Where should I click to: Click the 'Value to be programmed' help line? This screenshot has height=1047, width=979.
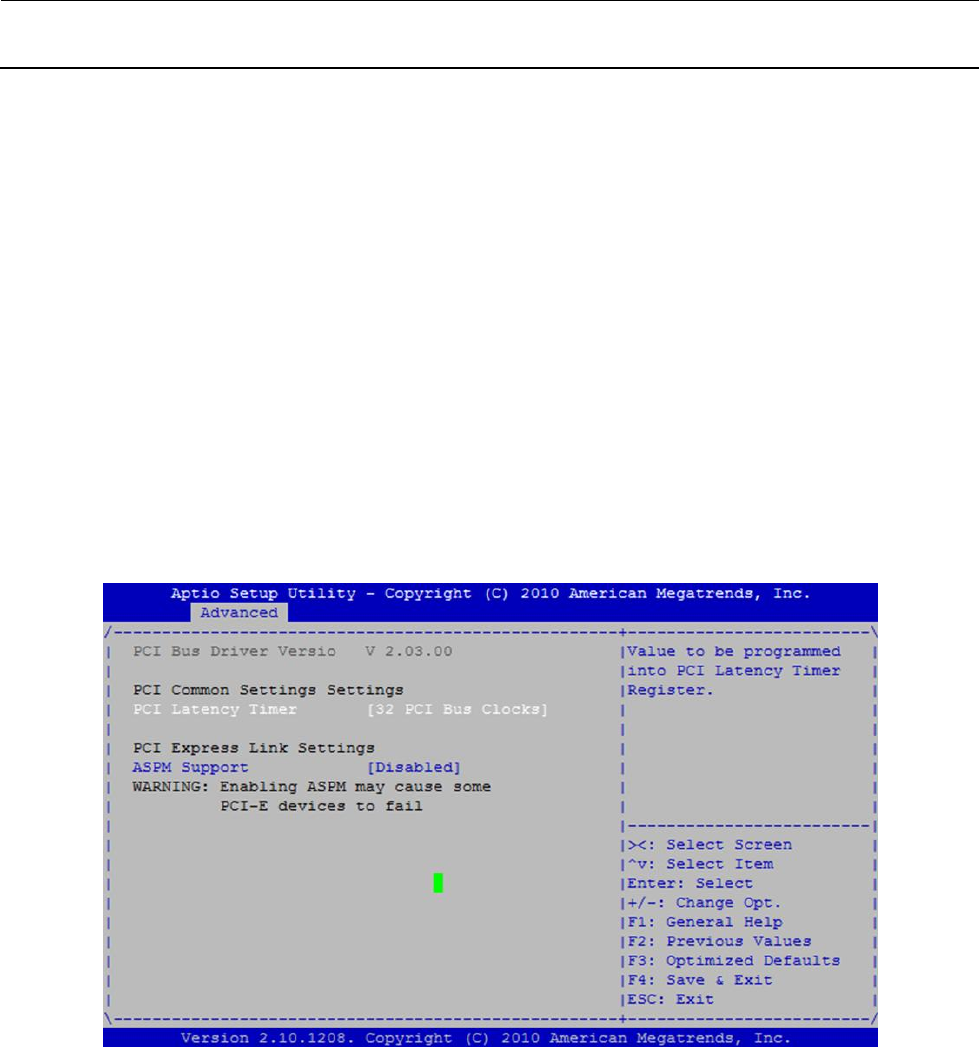point(734,651)
